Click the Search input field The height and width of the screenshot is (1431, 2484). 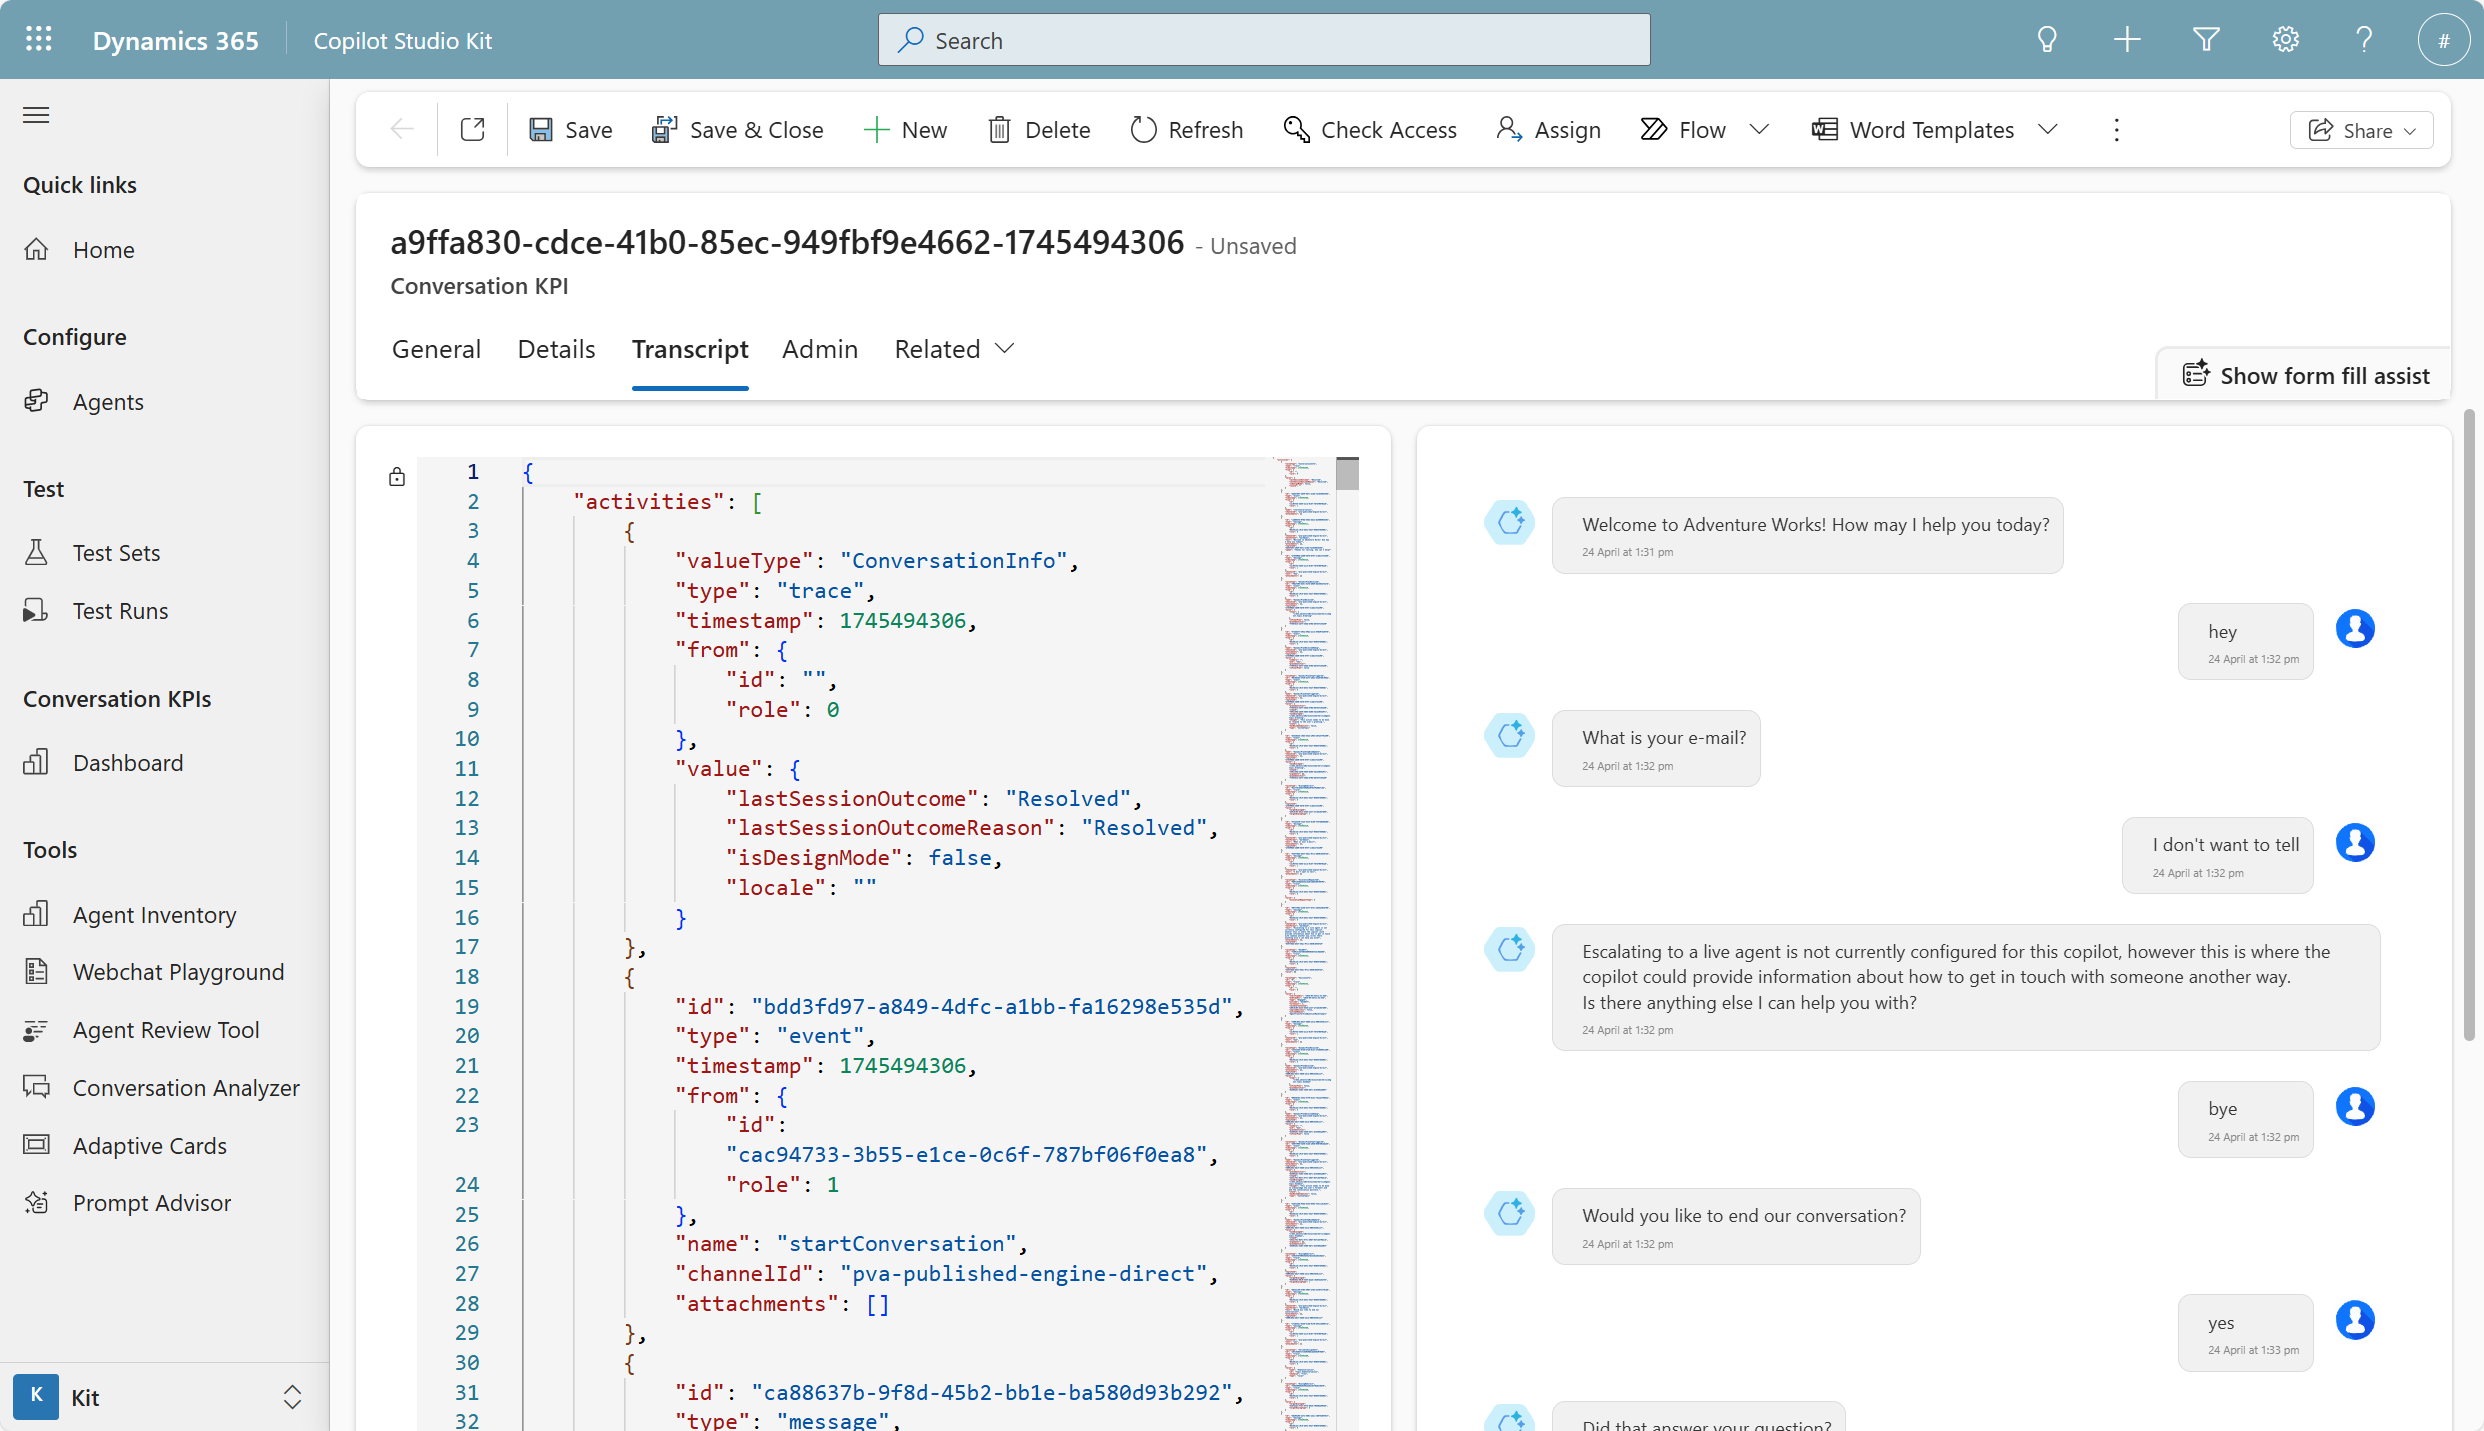click(1264, 40)
